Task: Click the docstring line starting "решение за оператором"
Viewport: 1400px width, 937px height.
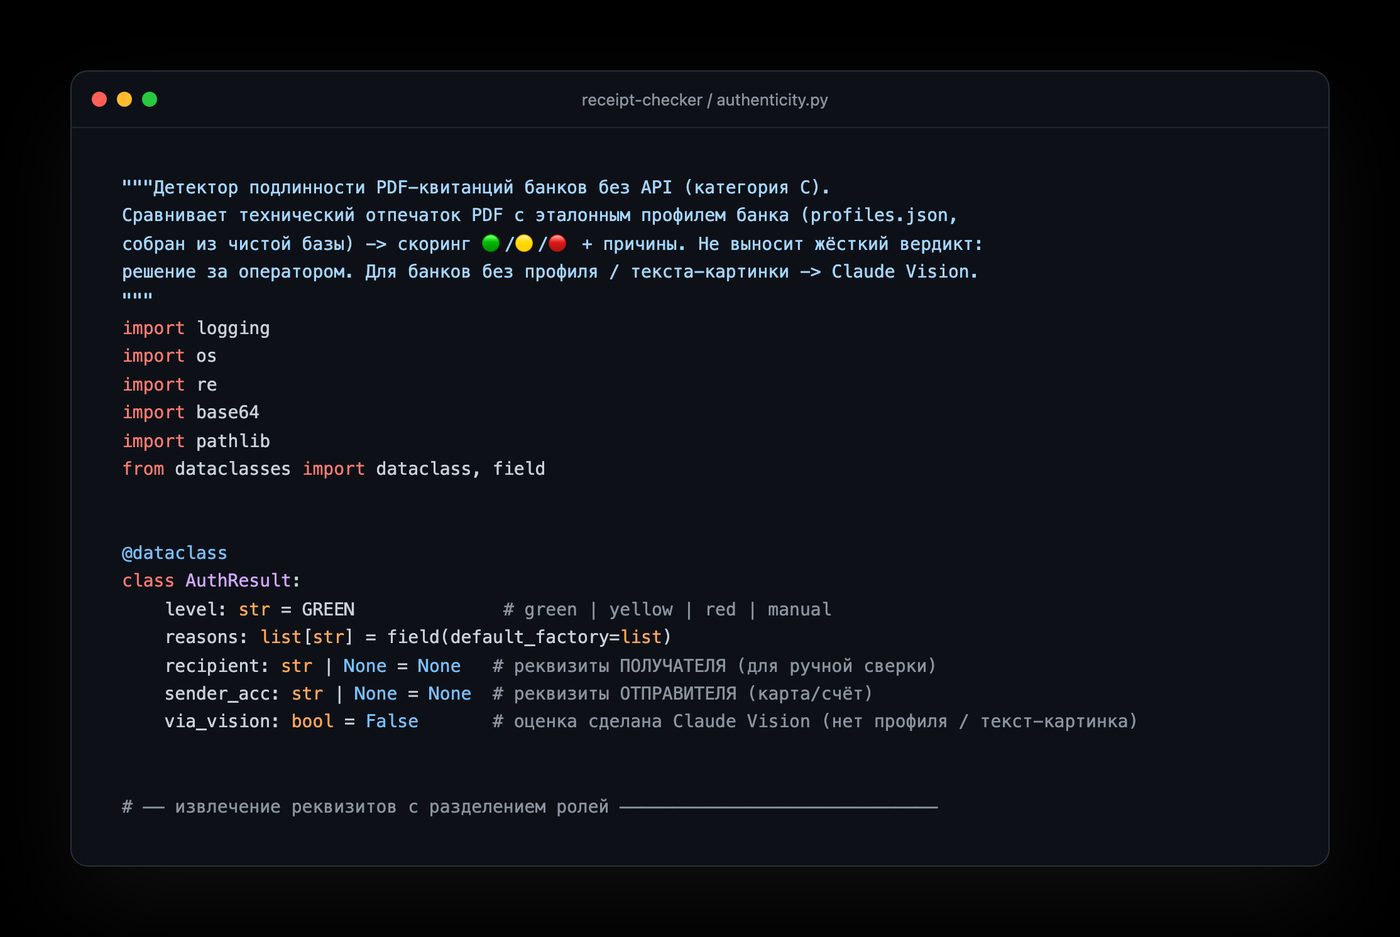Action: pos(550,272)
